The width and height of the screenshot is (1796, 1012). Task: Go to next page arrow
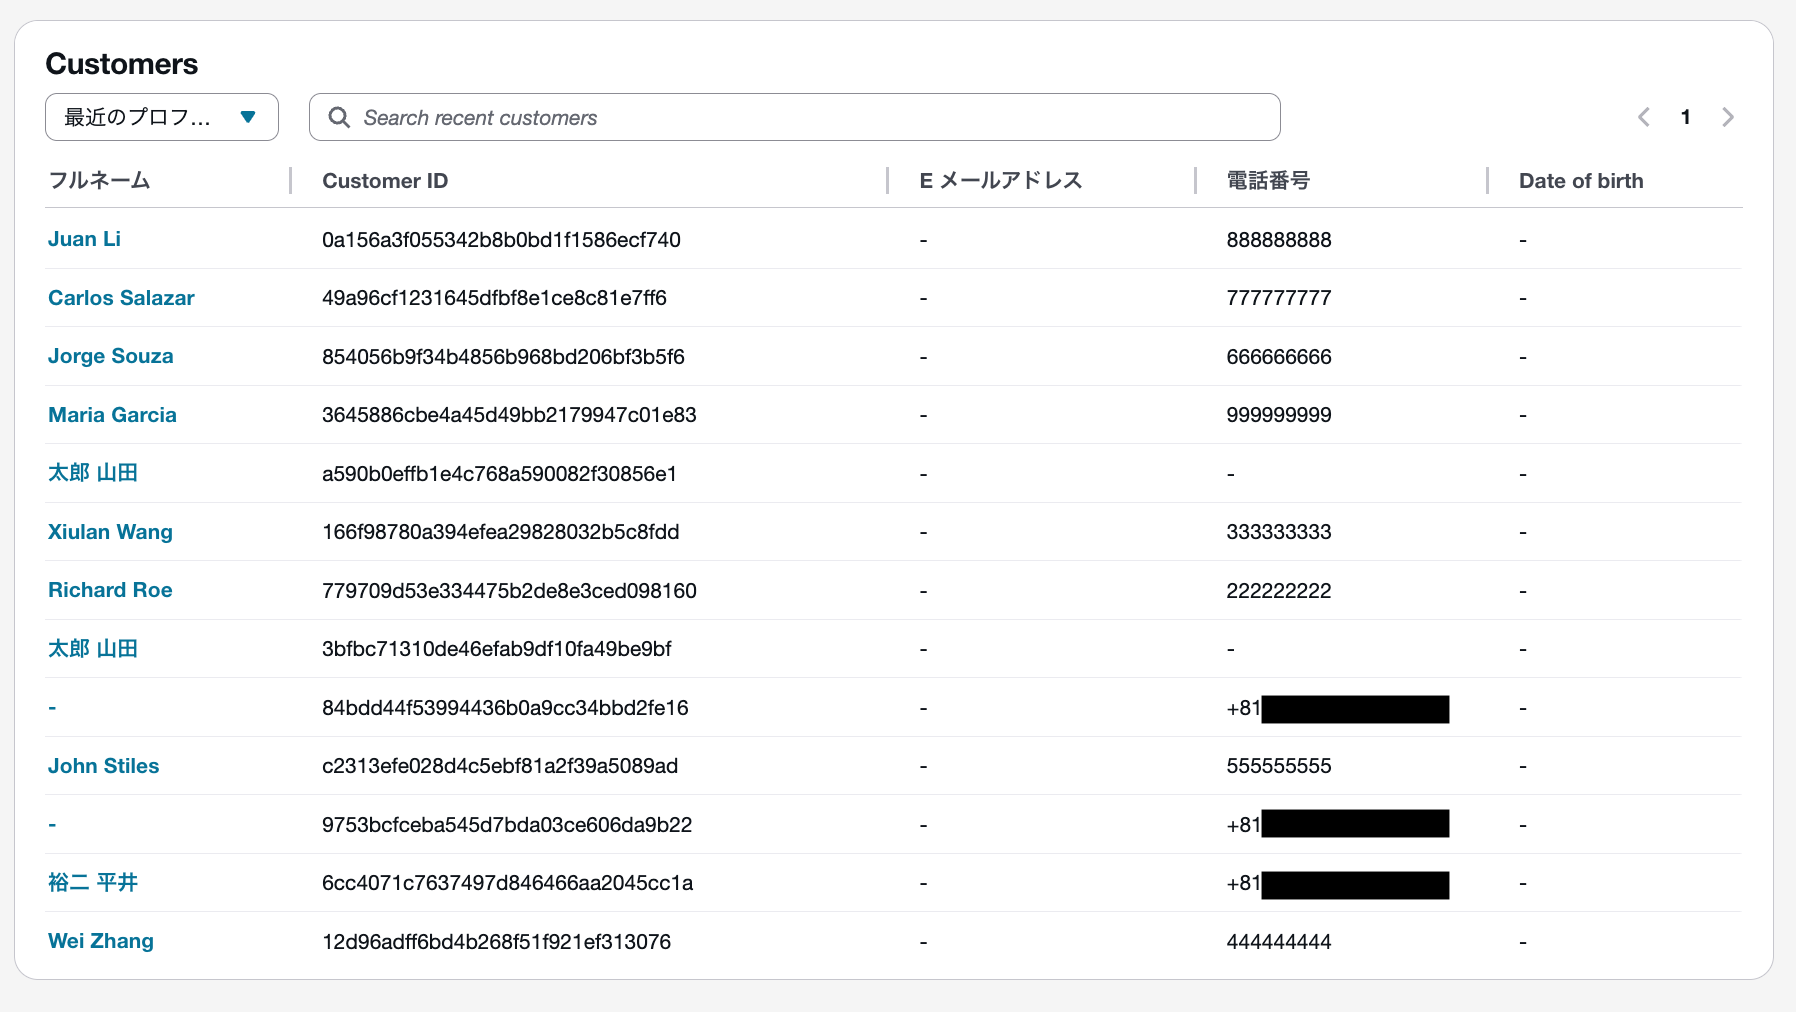tap(1728, 117)
